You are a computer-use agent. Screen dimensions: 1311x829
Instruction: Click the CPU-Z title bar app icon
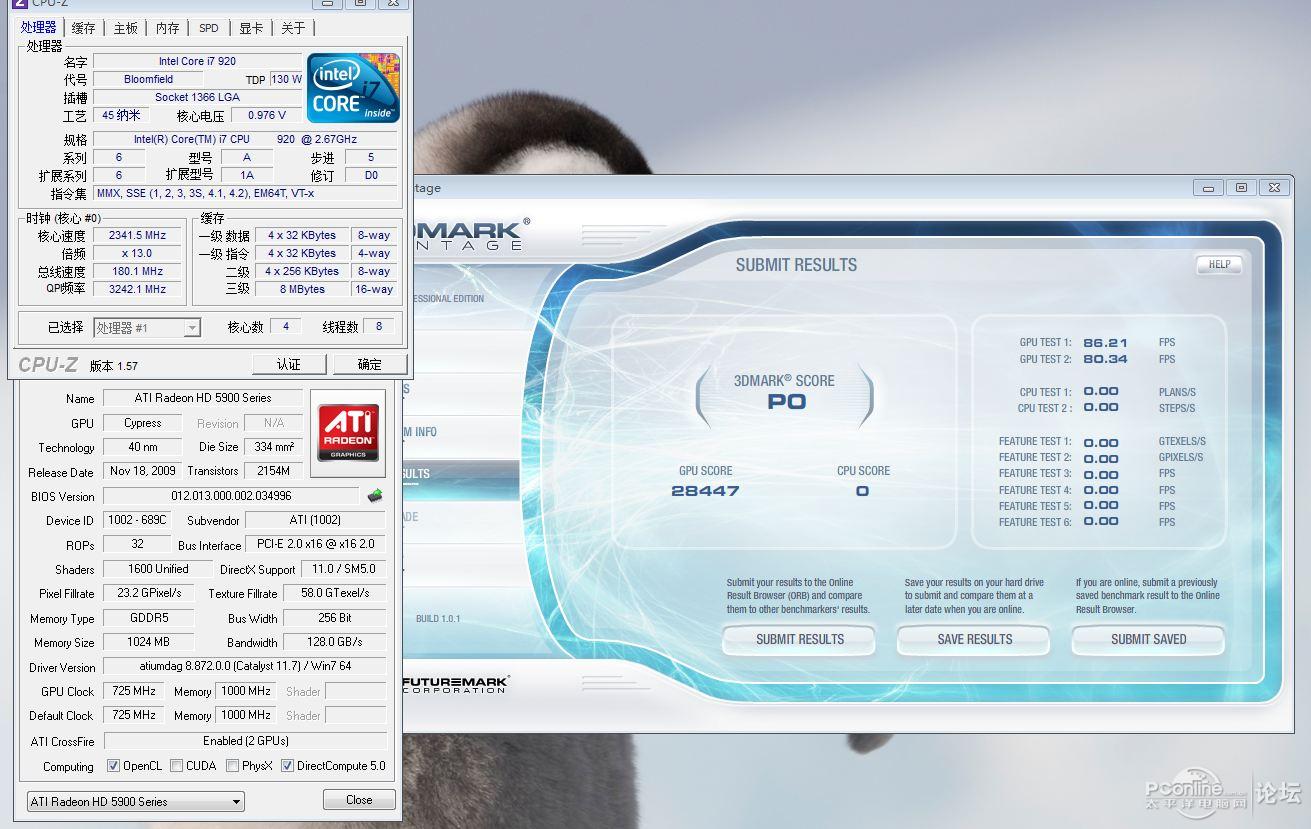click(x=19, y=3)
